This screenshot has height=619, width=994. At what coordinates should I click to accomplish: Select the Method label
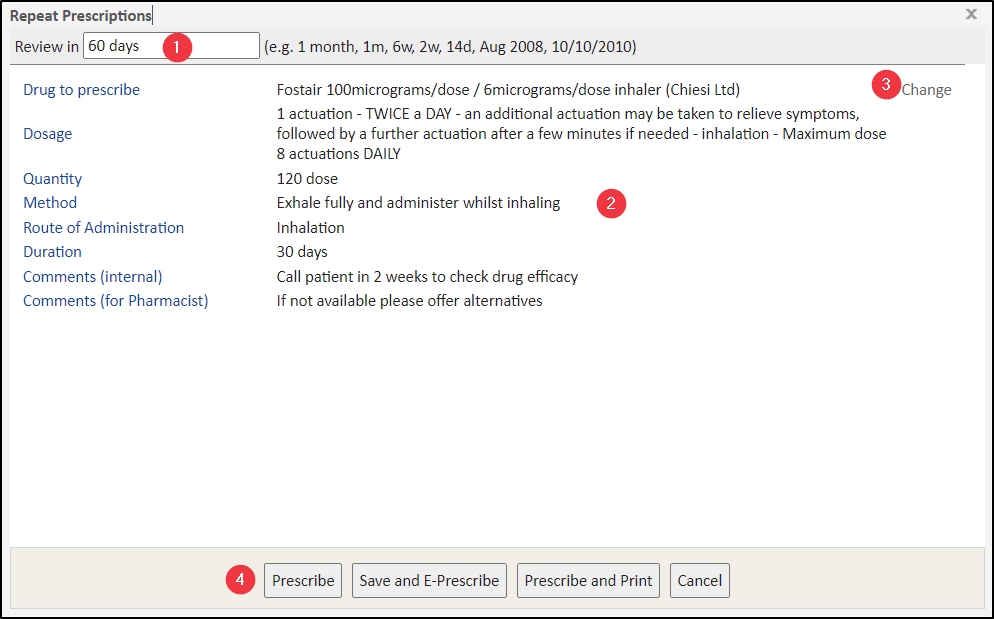(x=50, y=203)
